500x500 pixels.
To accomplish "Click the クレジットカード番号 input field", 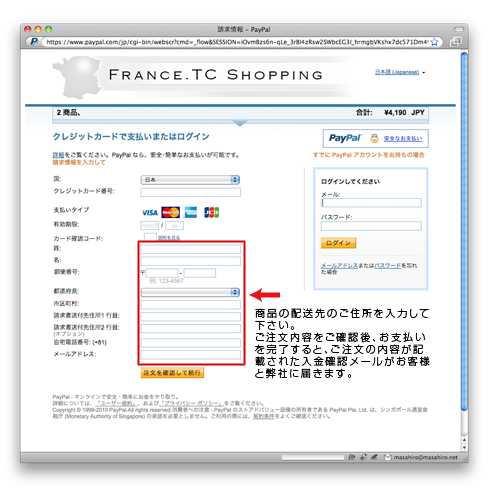I will (190, 192).
